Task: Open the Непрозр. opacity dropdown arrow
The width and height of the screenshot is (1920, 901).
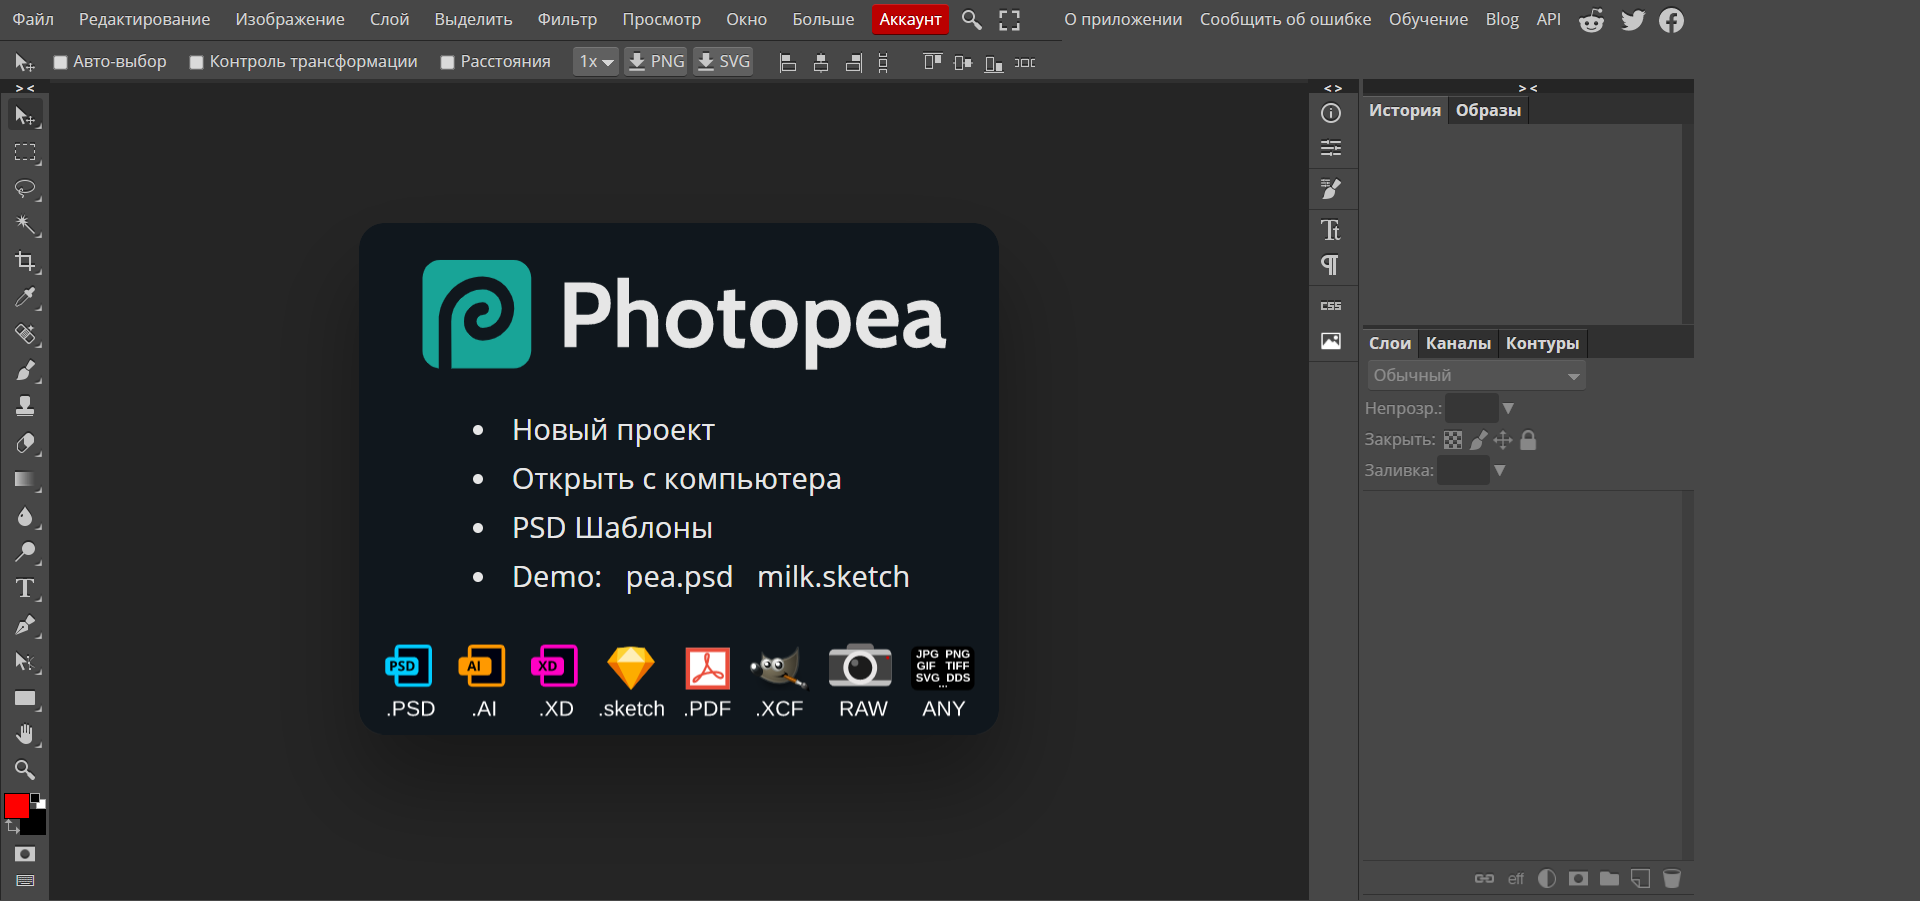Action: 1508,409
